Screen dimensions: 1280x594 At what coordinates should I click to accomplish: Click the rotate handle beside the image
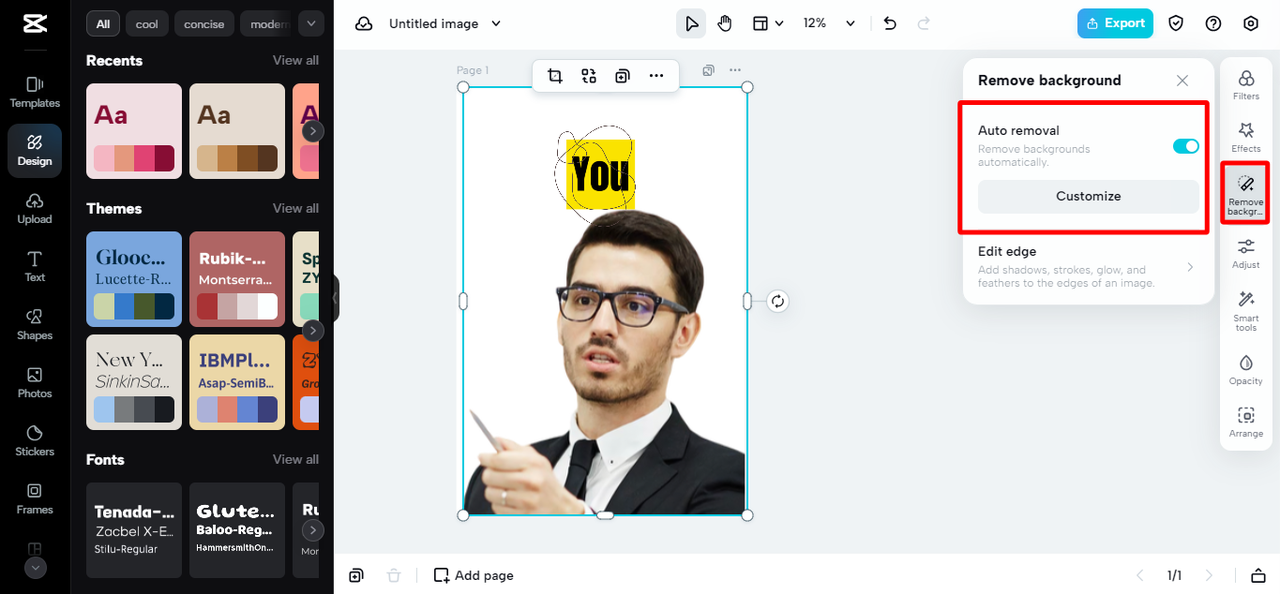point(778,301)
